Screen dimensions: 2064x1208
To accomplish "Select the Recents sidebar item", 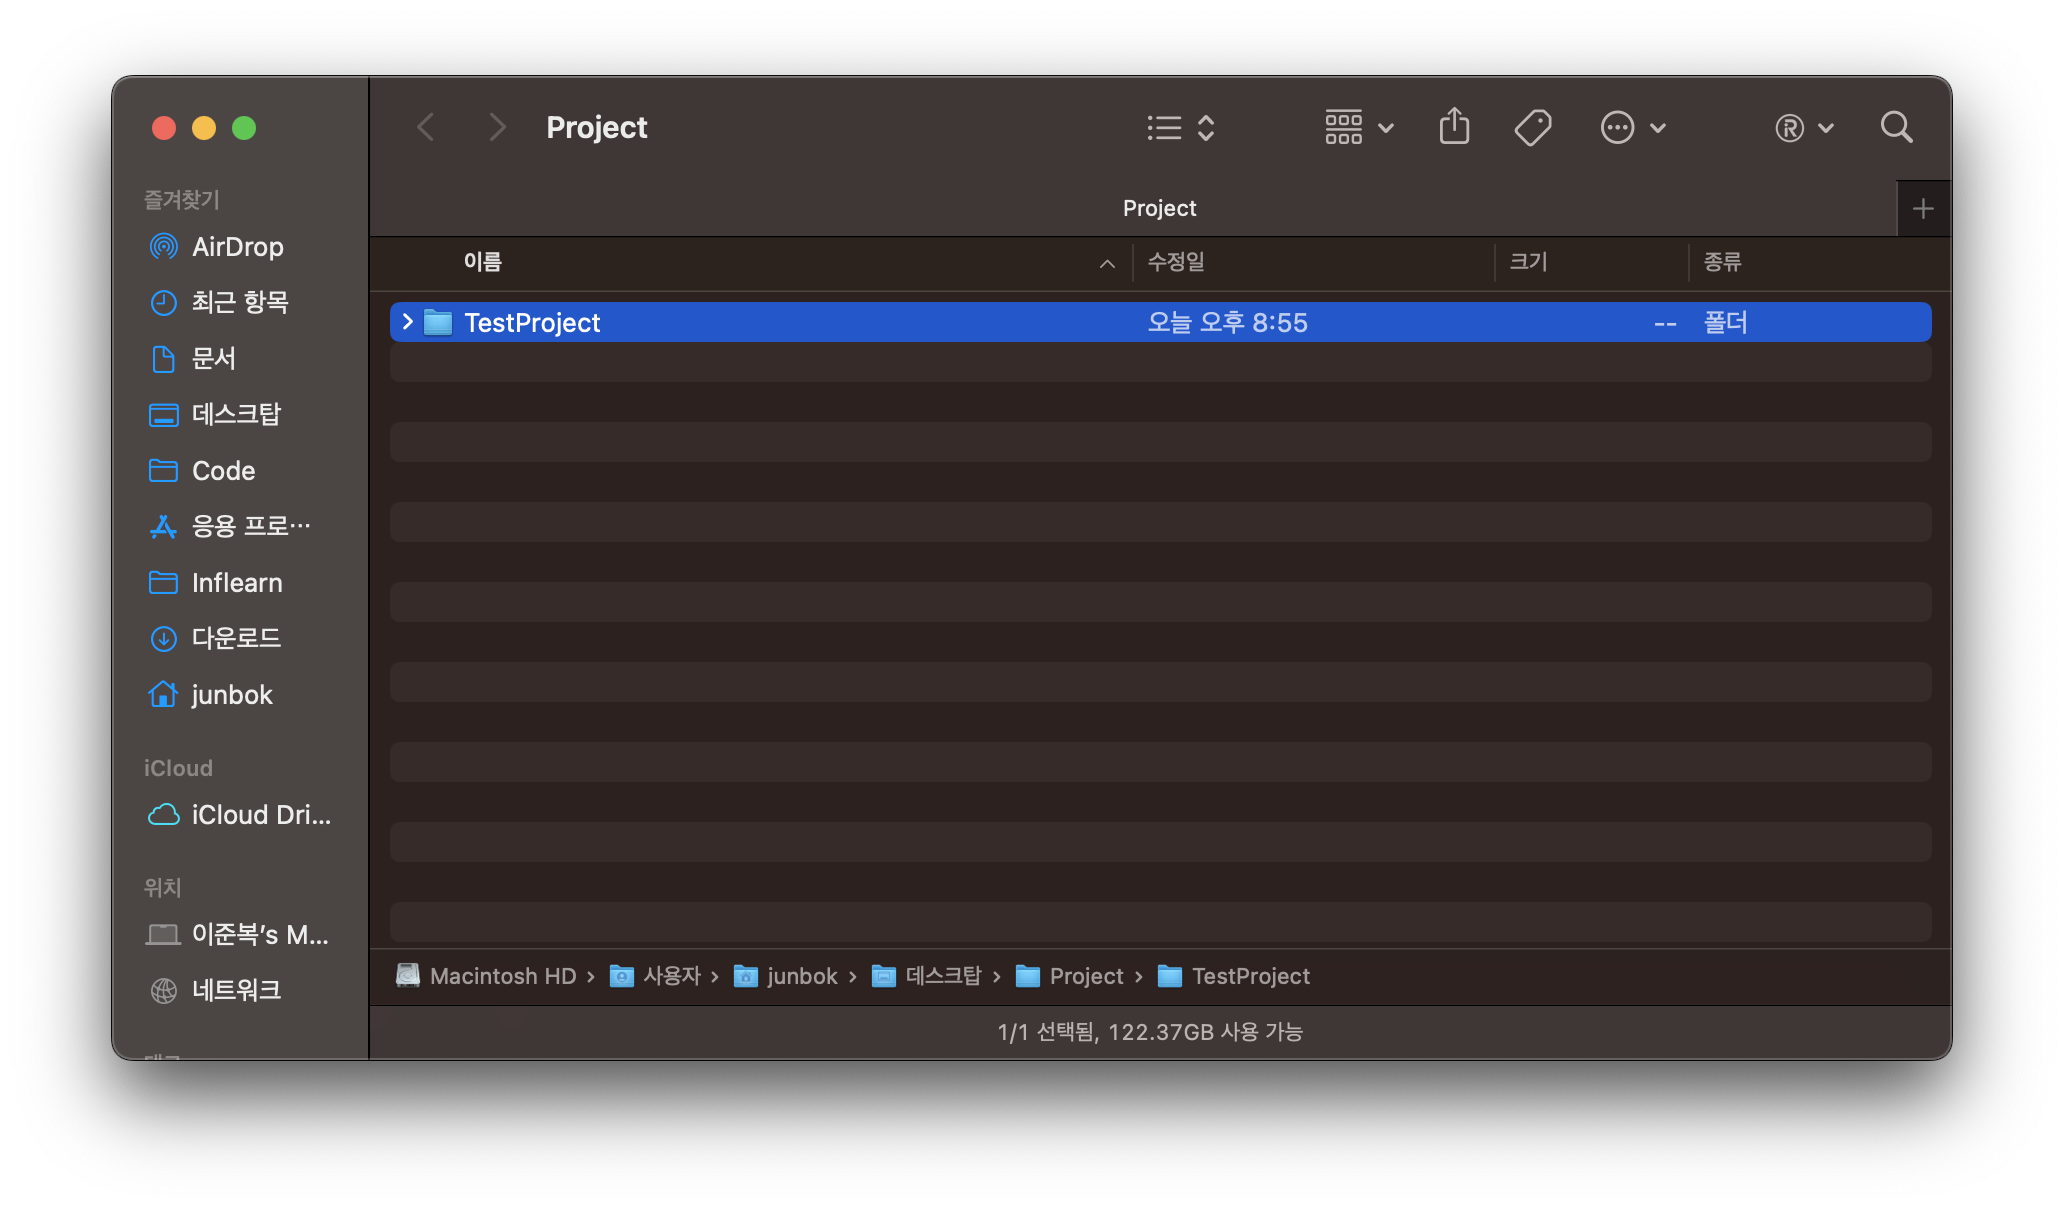I will click(239, 302).
